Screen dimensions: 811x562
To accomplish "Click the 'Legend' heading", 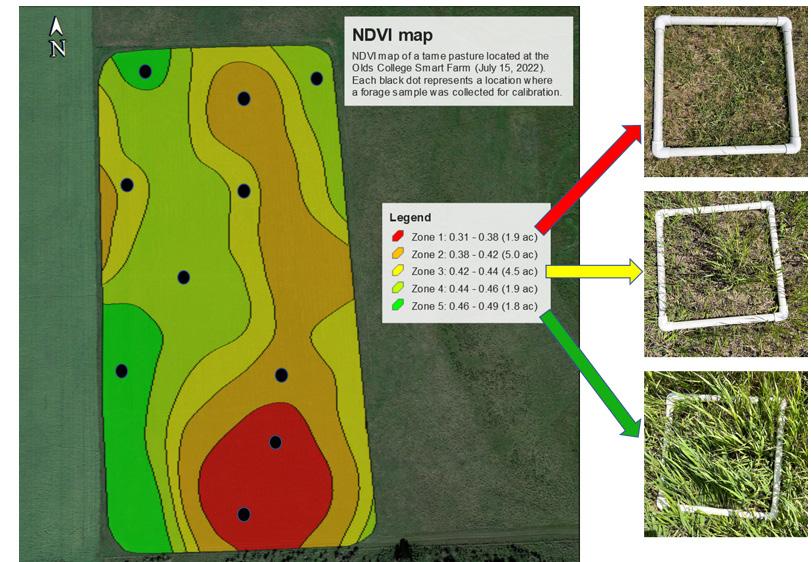I will point(410,218).
